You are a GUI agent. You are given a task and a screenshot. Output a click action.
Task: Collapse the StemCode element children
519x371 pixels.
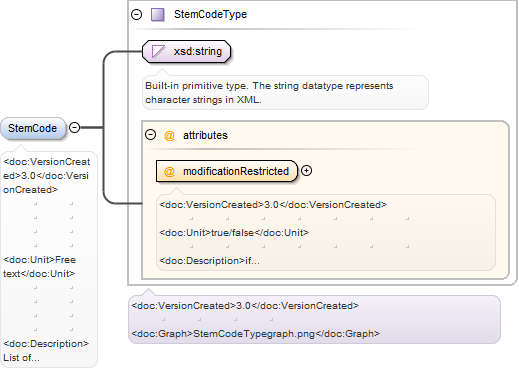[74, 127]
